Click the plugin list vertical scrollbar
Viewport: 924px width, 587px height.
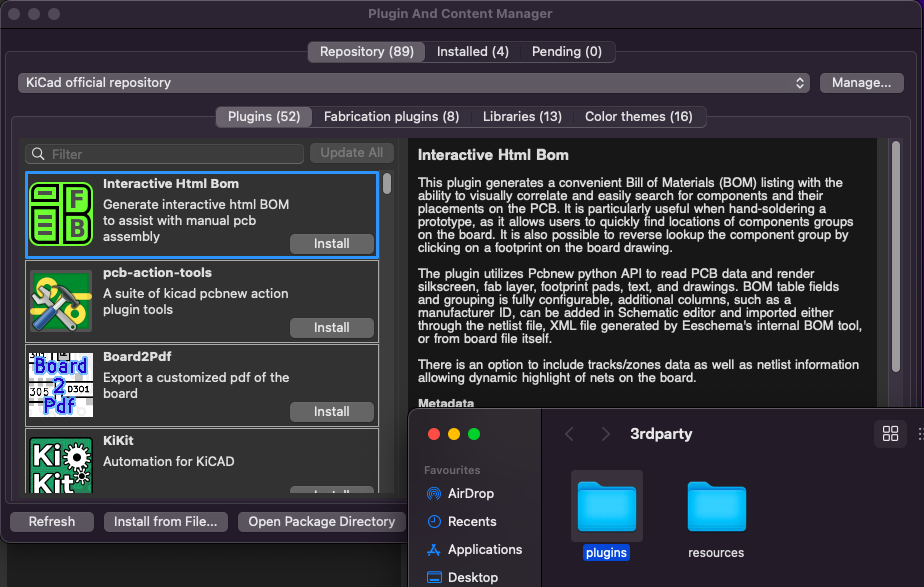387,184
